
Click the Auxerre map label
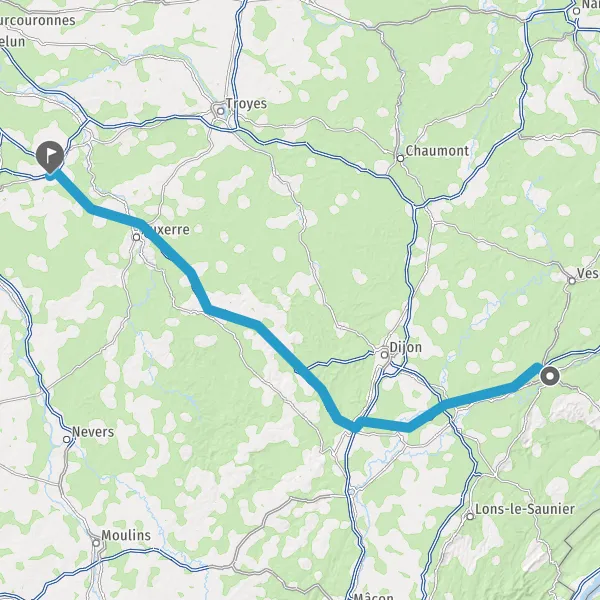(x=165, y=230)
